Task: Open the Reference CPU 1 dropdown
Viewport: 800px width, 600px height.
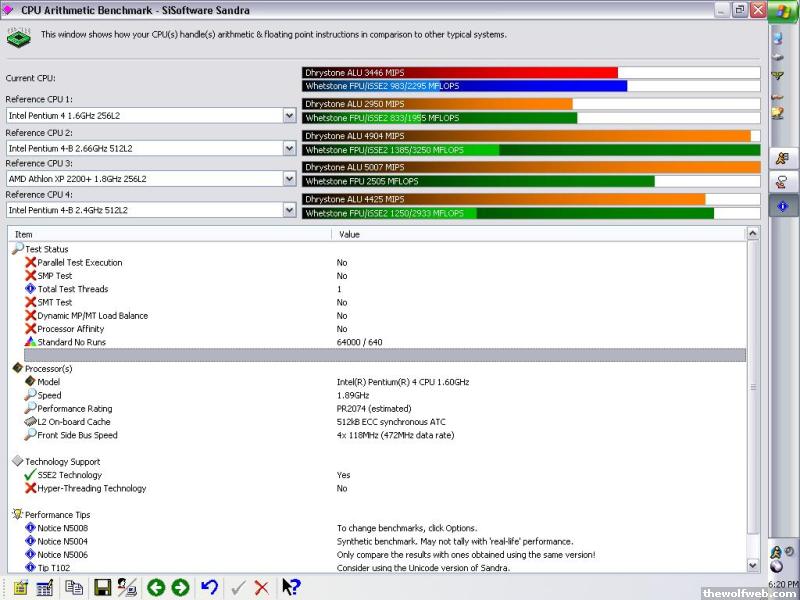Action: coord(289,115)
